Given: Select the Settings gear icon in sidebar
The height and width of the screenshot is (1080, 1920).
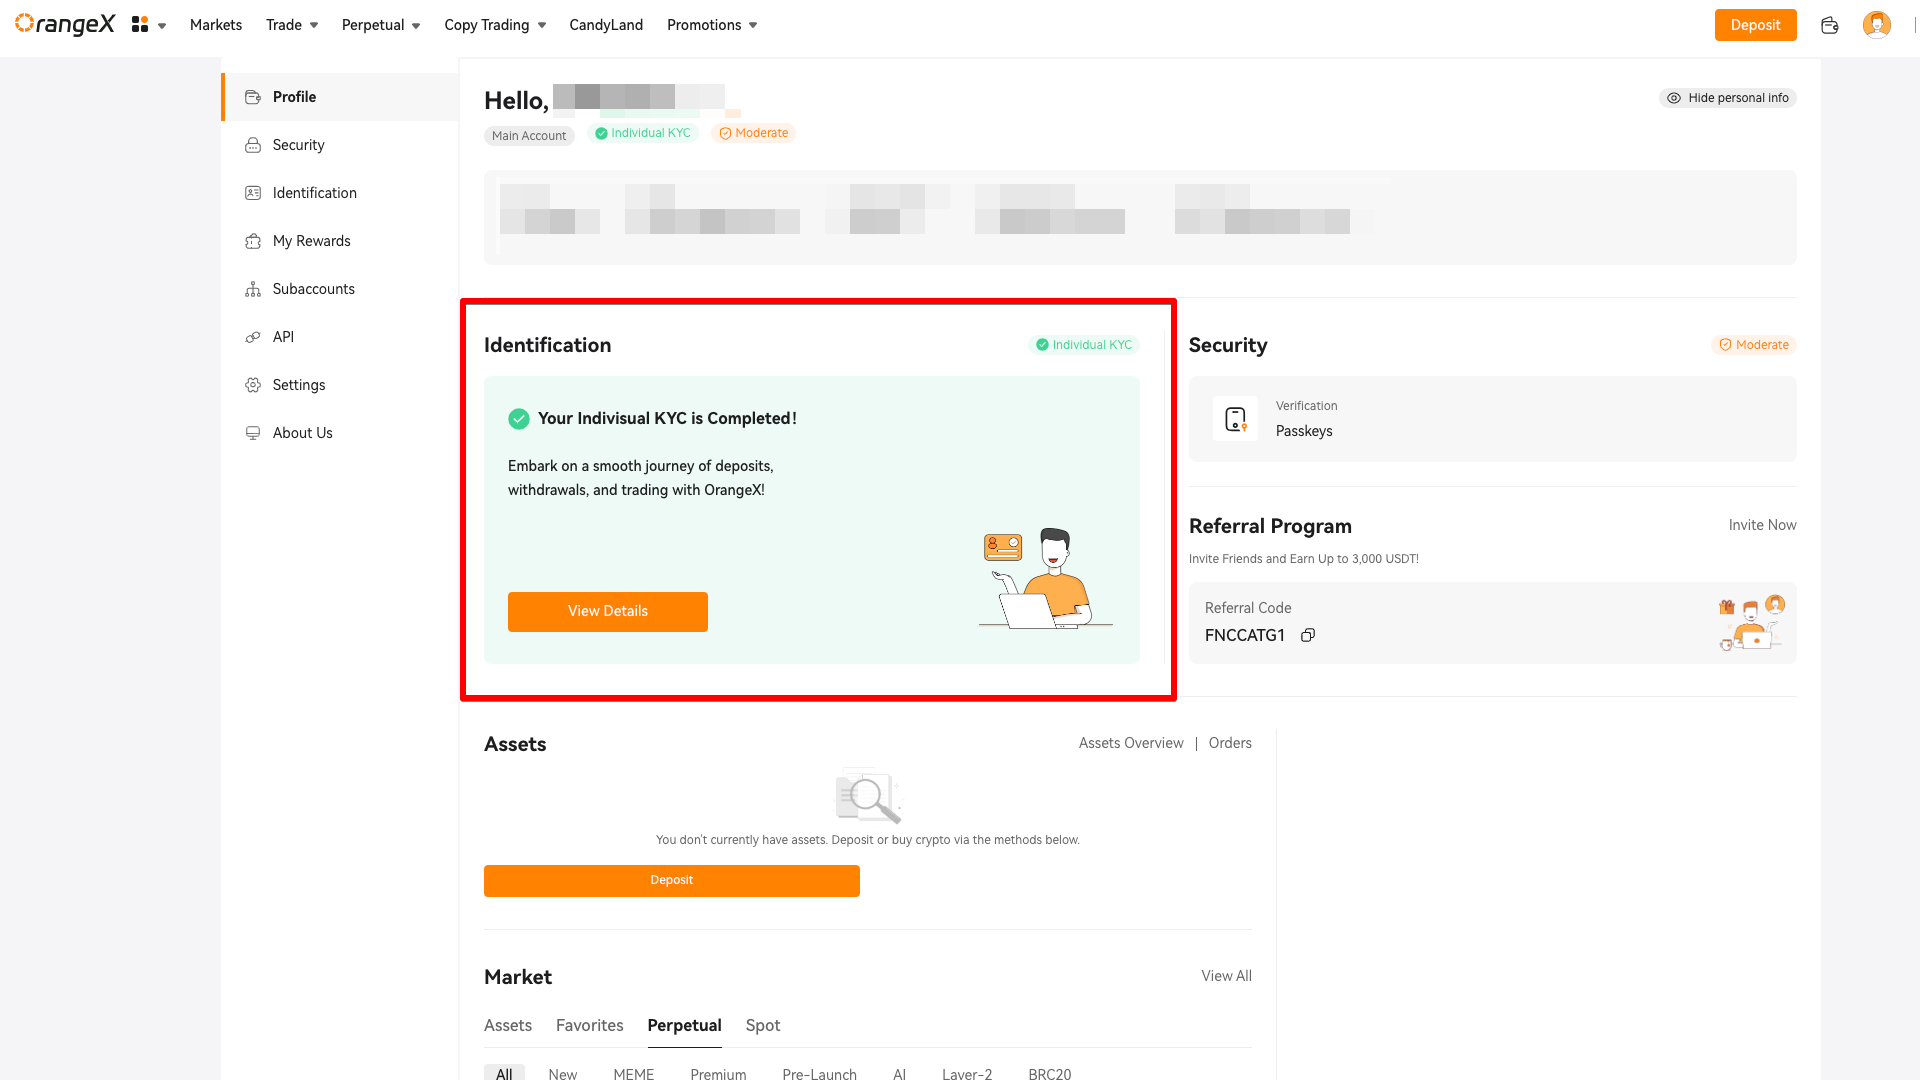Looking at the screenshot, I should pyautogui.click(x=253, y=385).
